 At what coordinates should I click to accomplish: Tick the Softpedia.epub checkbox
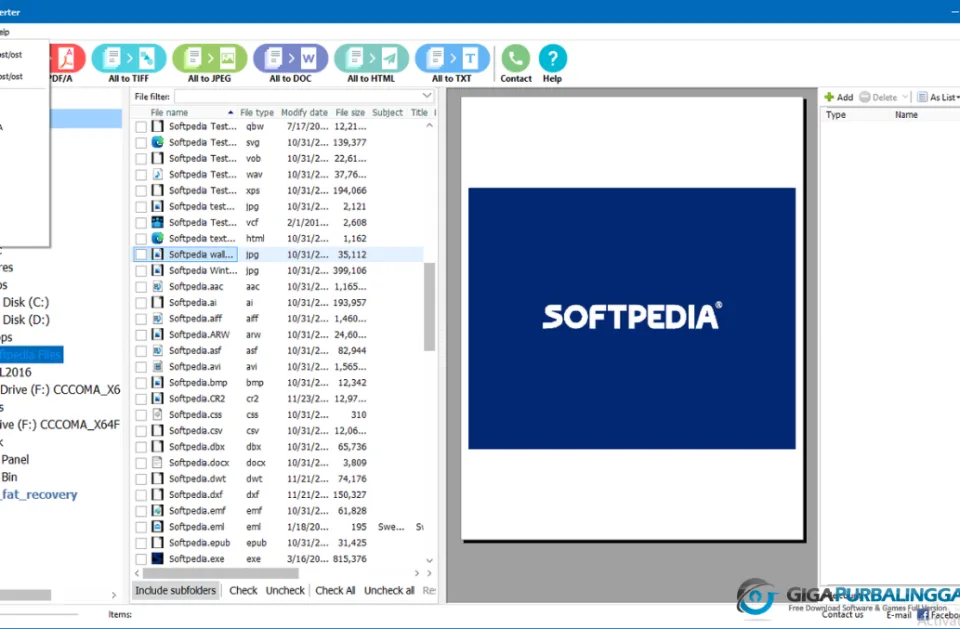pyautogui.click(x=141, y=543)
